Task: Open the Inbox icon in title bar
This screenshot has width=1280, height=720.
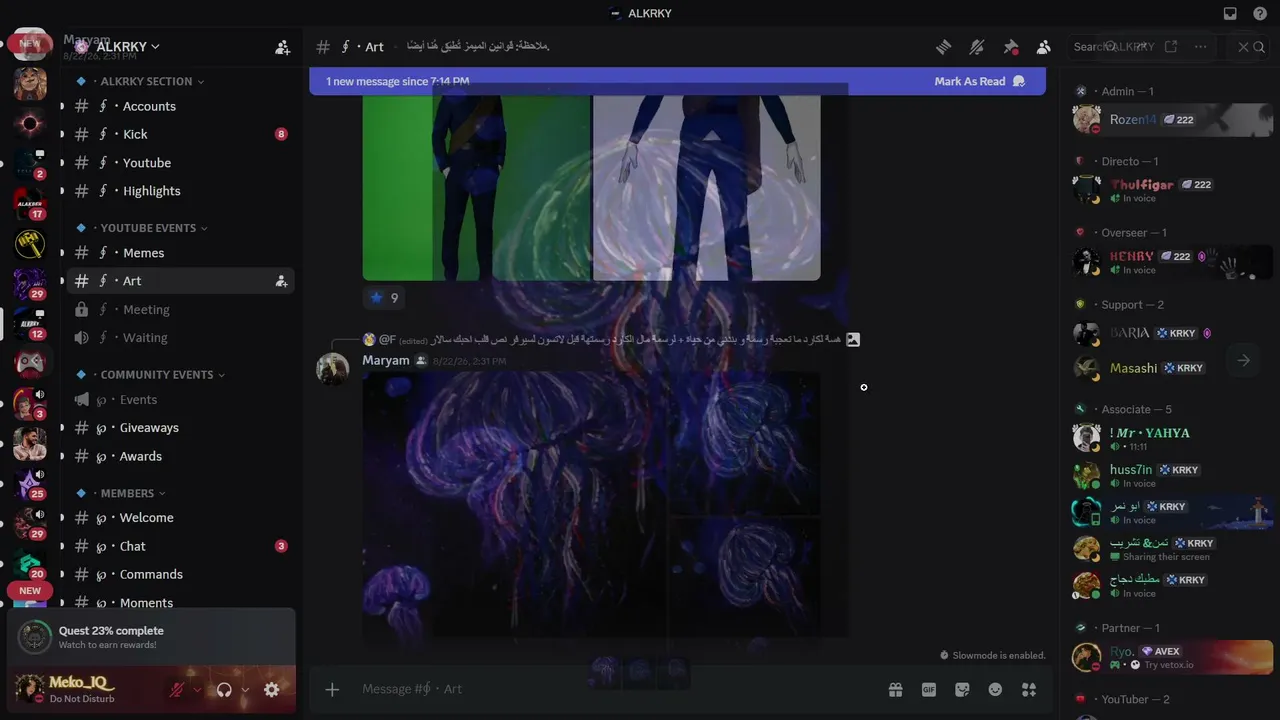Action: (x=1230, y=14)
